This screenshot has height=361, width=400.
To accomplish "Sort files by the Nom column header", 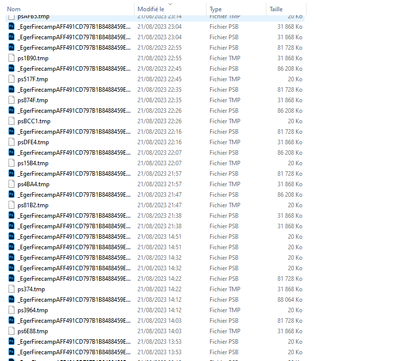I will 14,9.
